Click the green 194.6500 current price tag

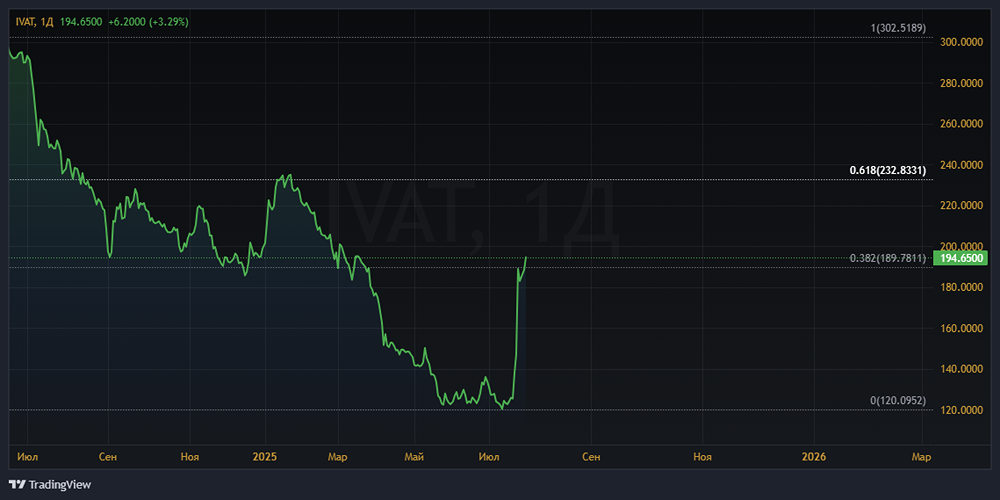[x=960, y=258]
